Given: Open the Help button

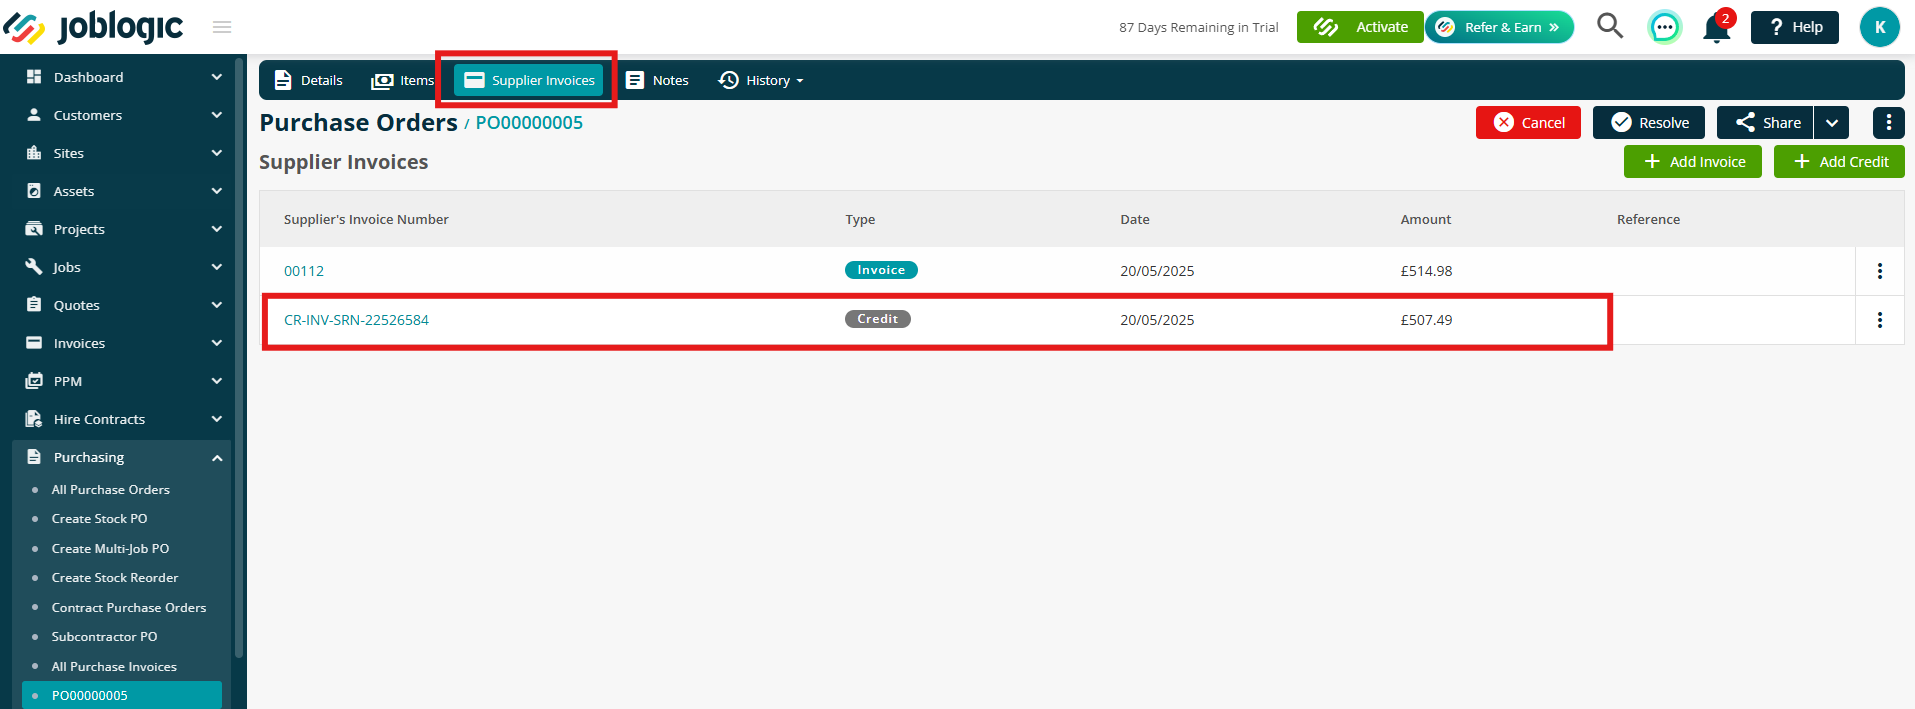Looking at the screenshot, I should (x=1795, y=27).
